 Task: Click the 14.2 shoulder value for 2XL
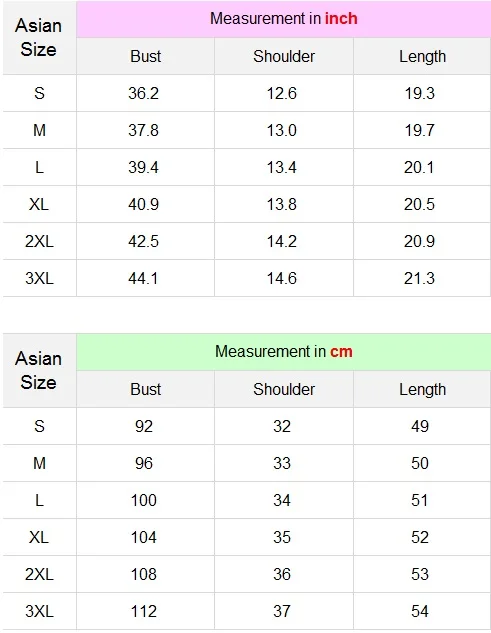(x=282, y=241)
